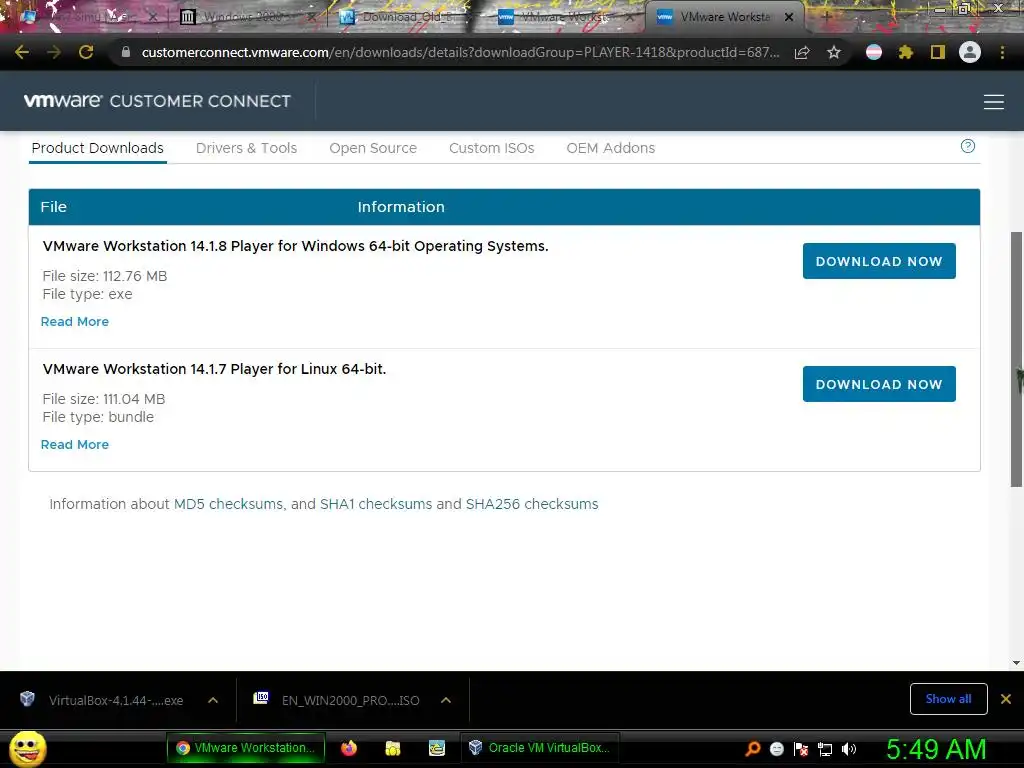Open the downloaded VirtualBox-4.1.44 exe file
The height and width of the screenshot is (768, 1024).
pyautogui.click(x=103, y=700)
